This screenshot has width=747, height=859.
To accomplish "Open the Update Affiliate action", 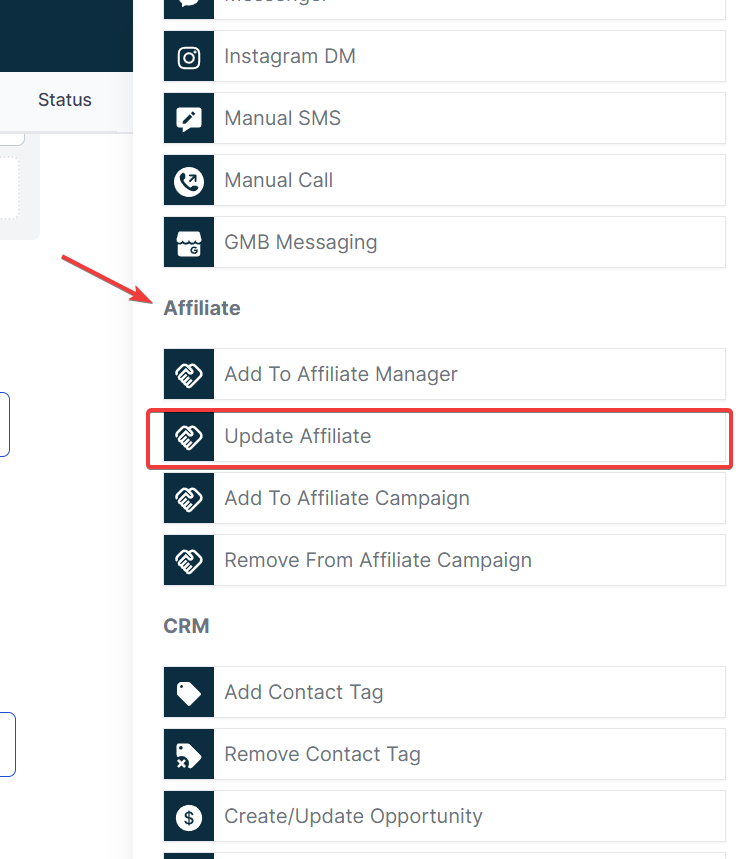I will coord(440,436).
